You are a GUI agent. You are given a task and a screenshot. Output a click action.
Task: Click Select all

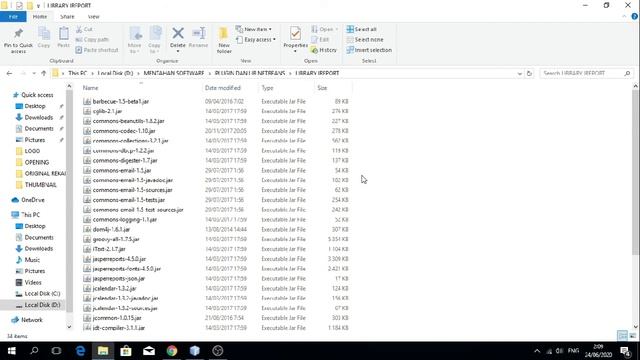362,29
